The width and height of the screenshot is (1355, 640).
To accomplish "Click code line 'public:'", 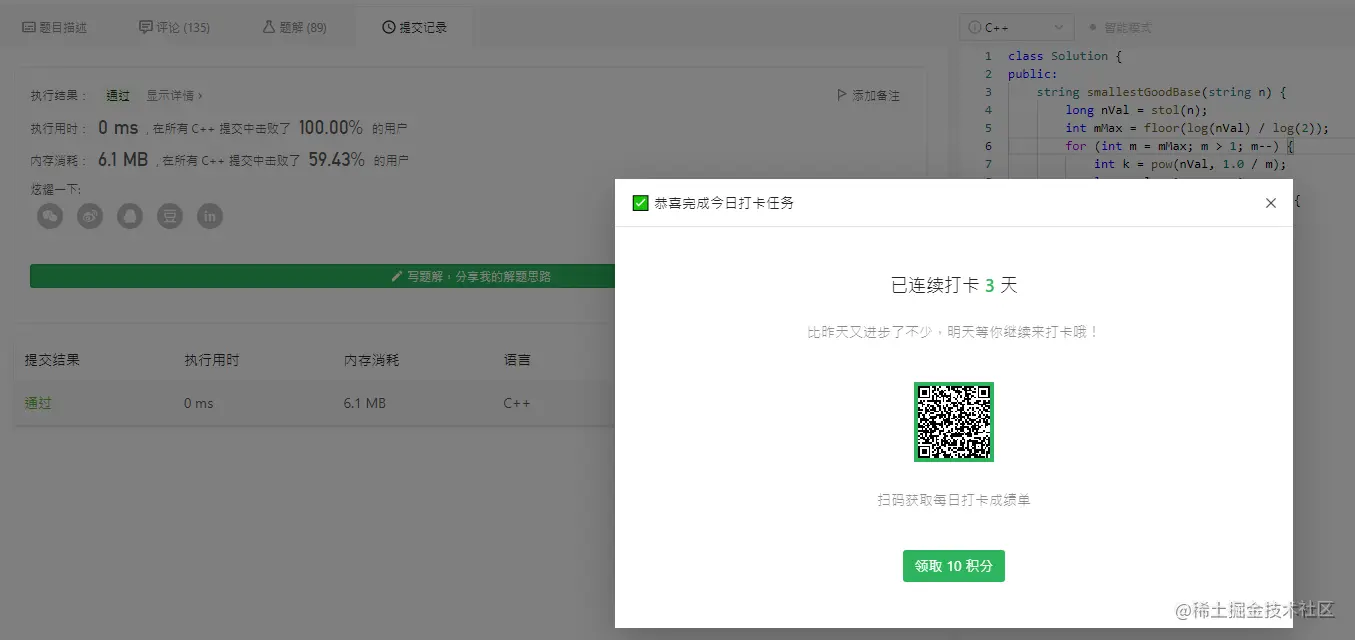I will 1032,74.
